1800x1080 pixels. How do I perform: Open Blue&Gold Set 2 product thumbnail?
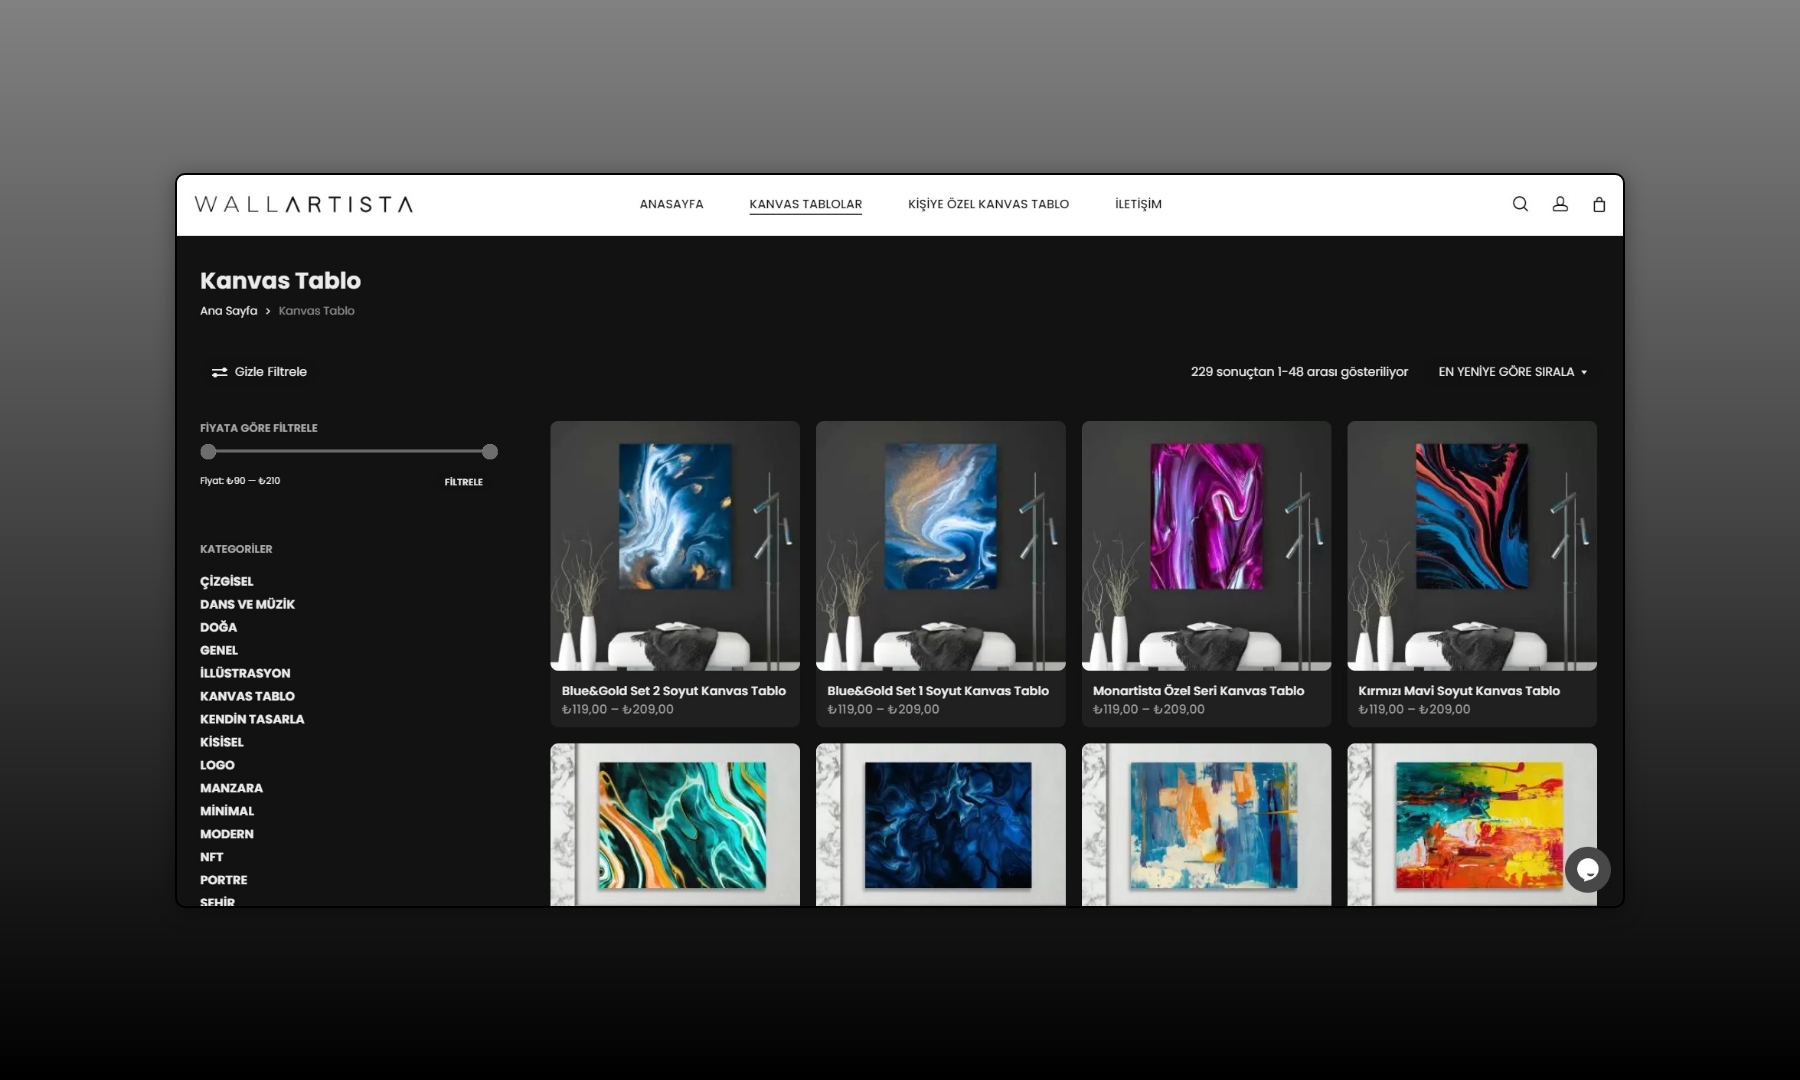tap(675, 545)
